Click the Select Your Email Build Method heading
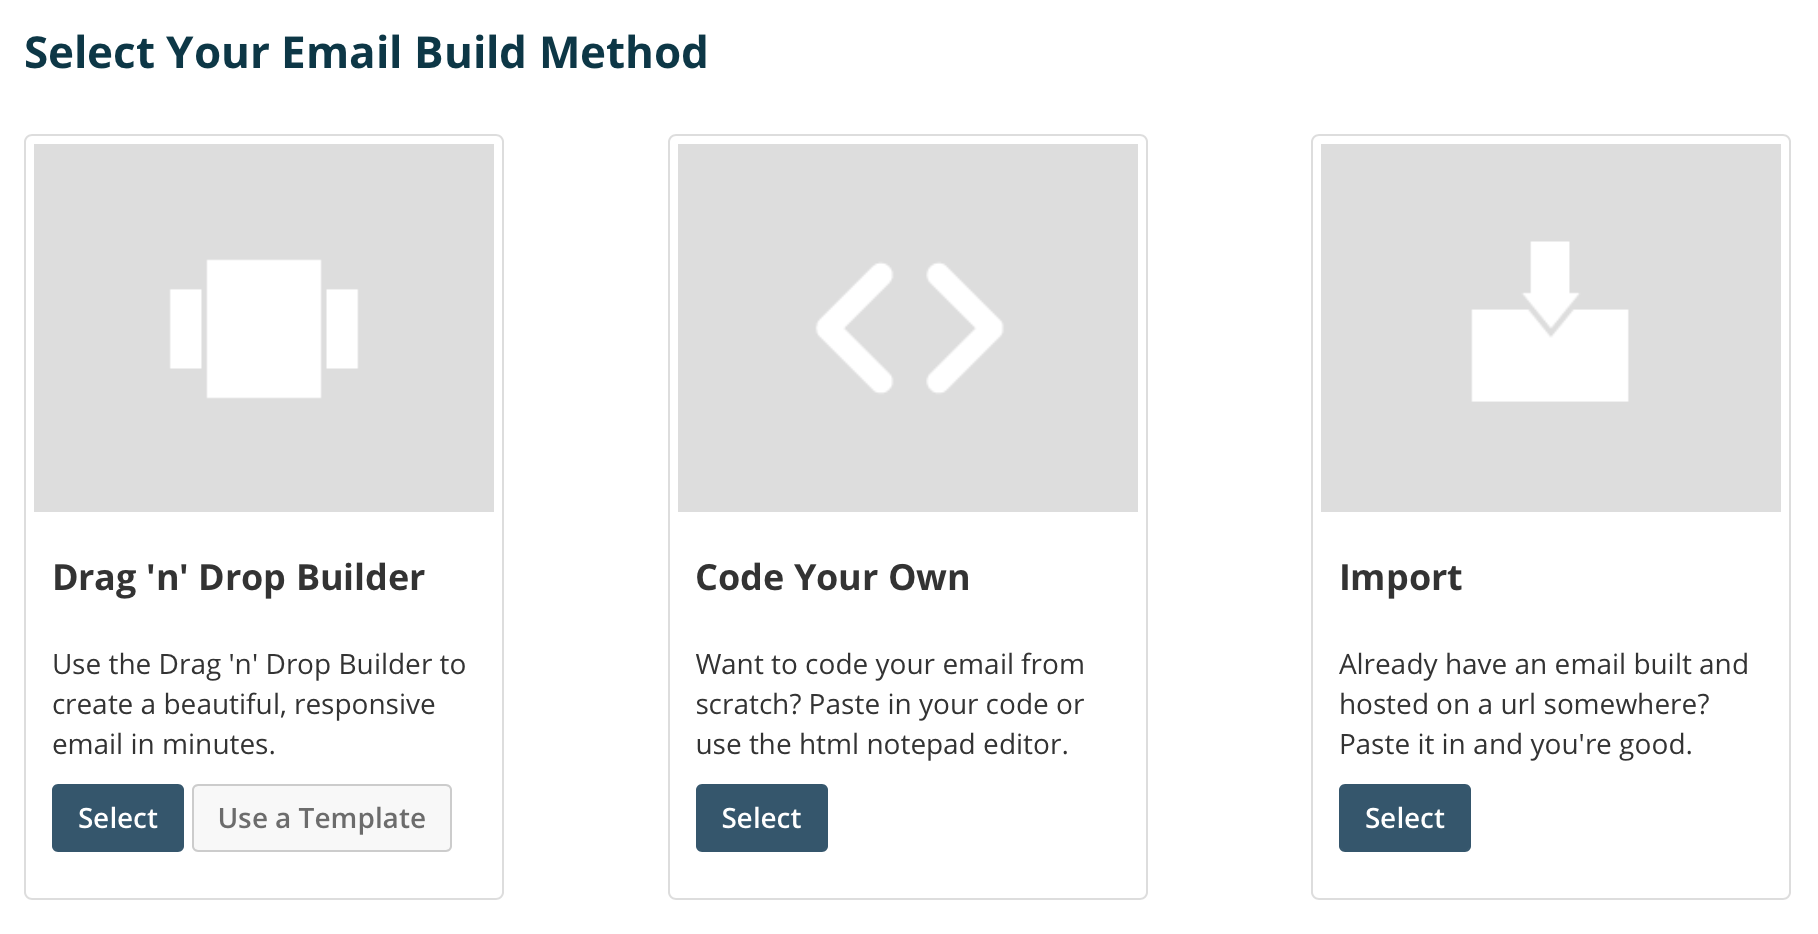The image size is (1818, 934). pos(366,53)
